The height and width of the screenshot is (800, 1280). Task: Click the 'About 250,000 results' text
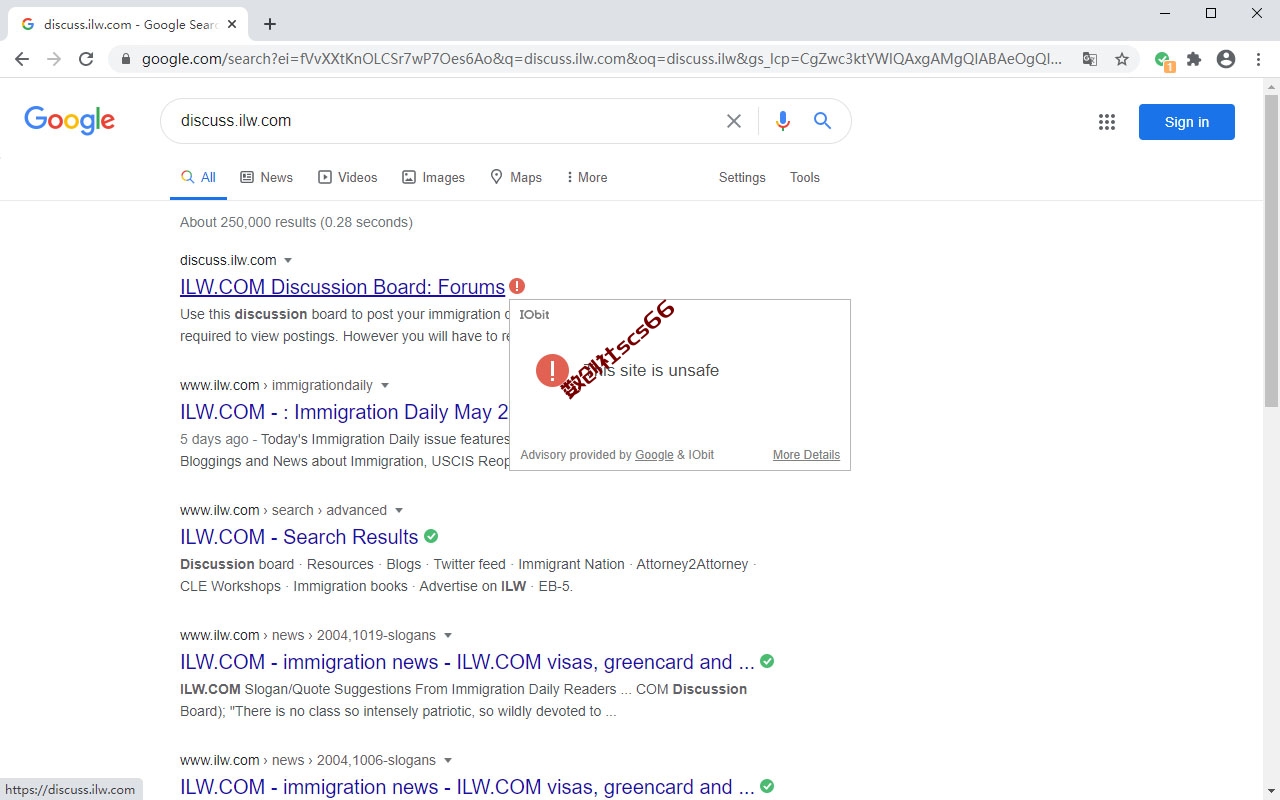tap(296, 222)
